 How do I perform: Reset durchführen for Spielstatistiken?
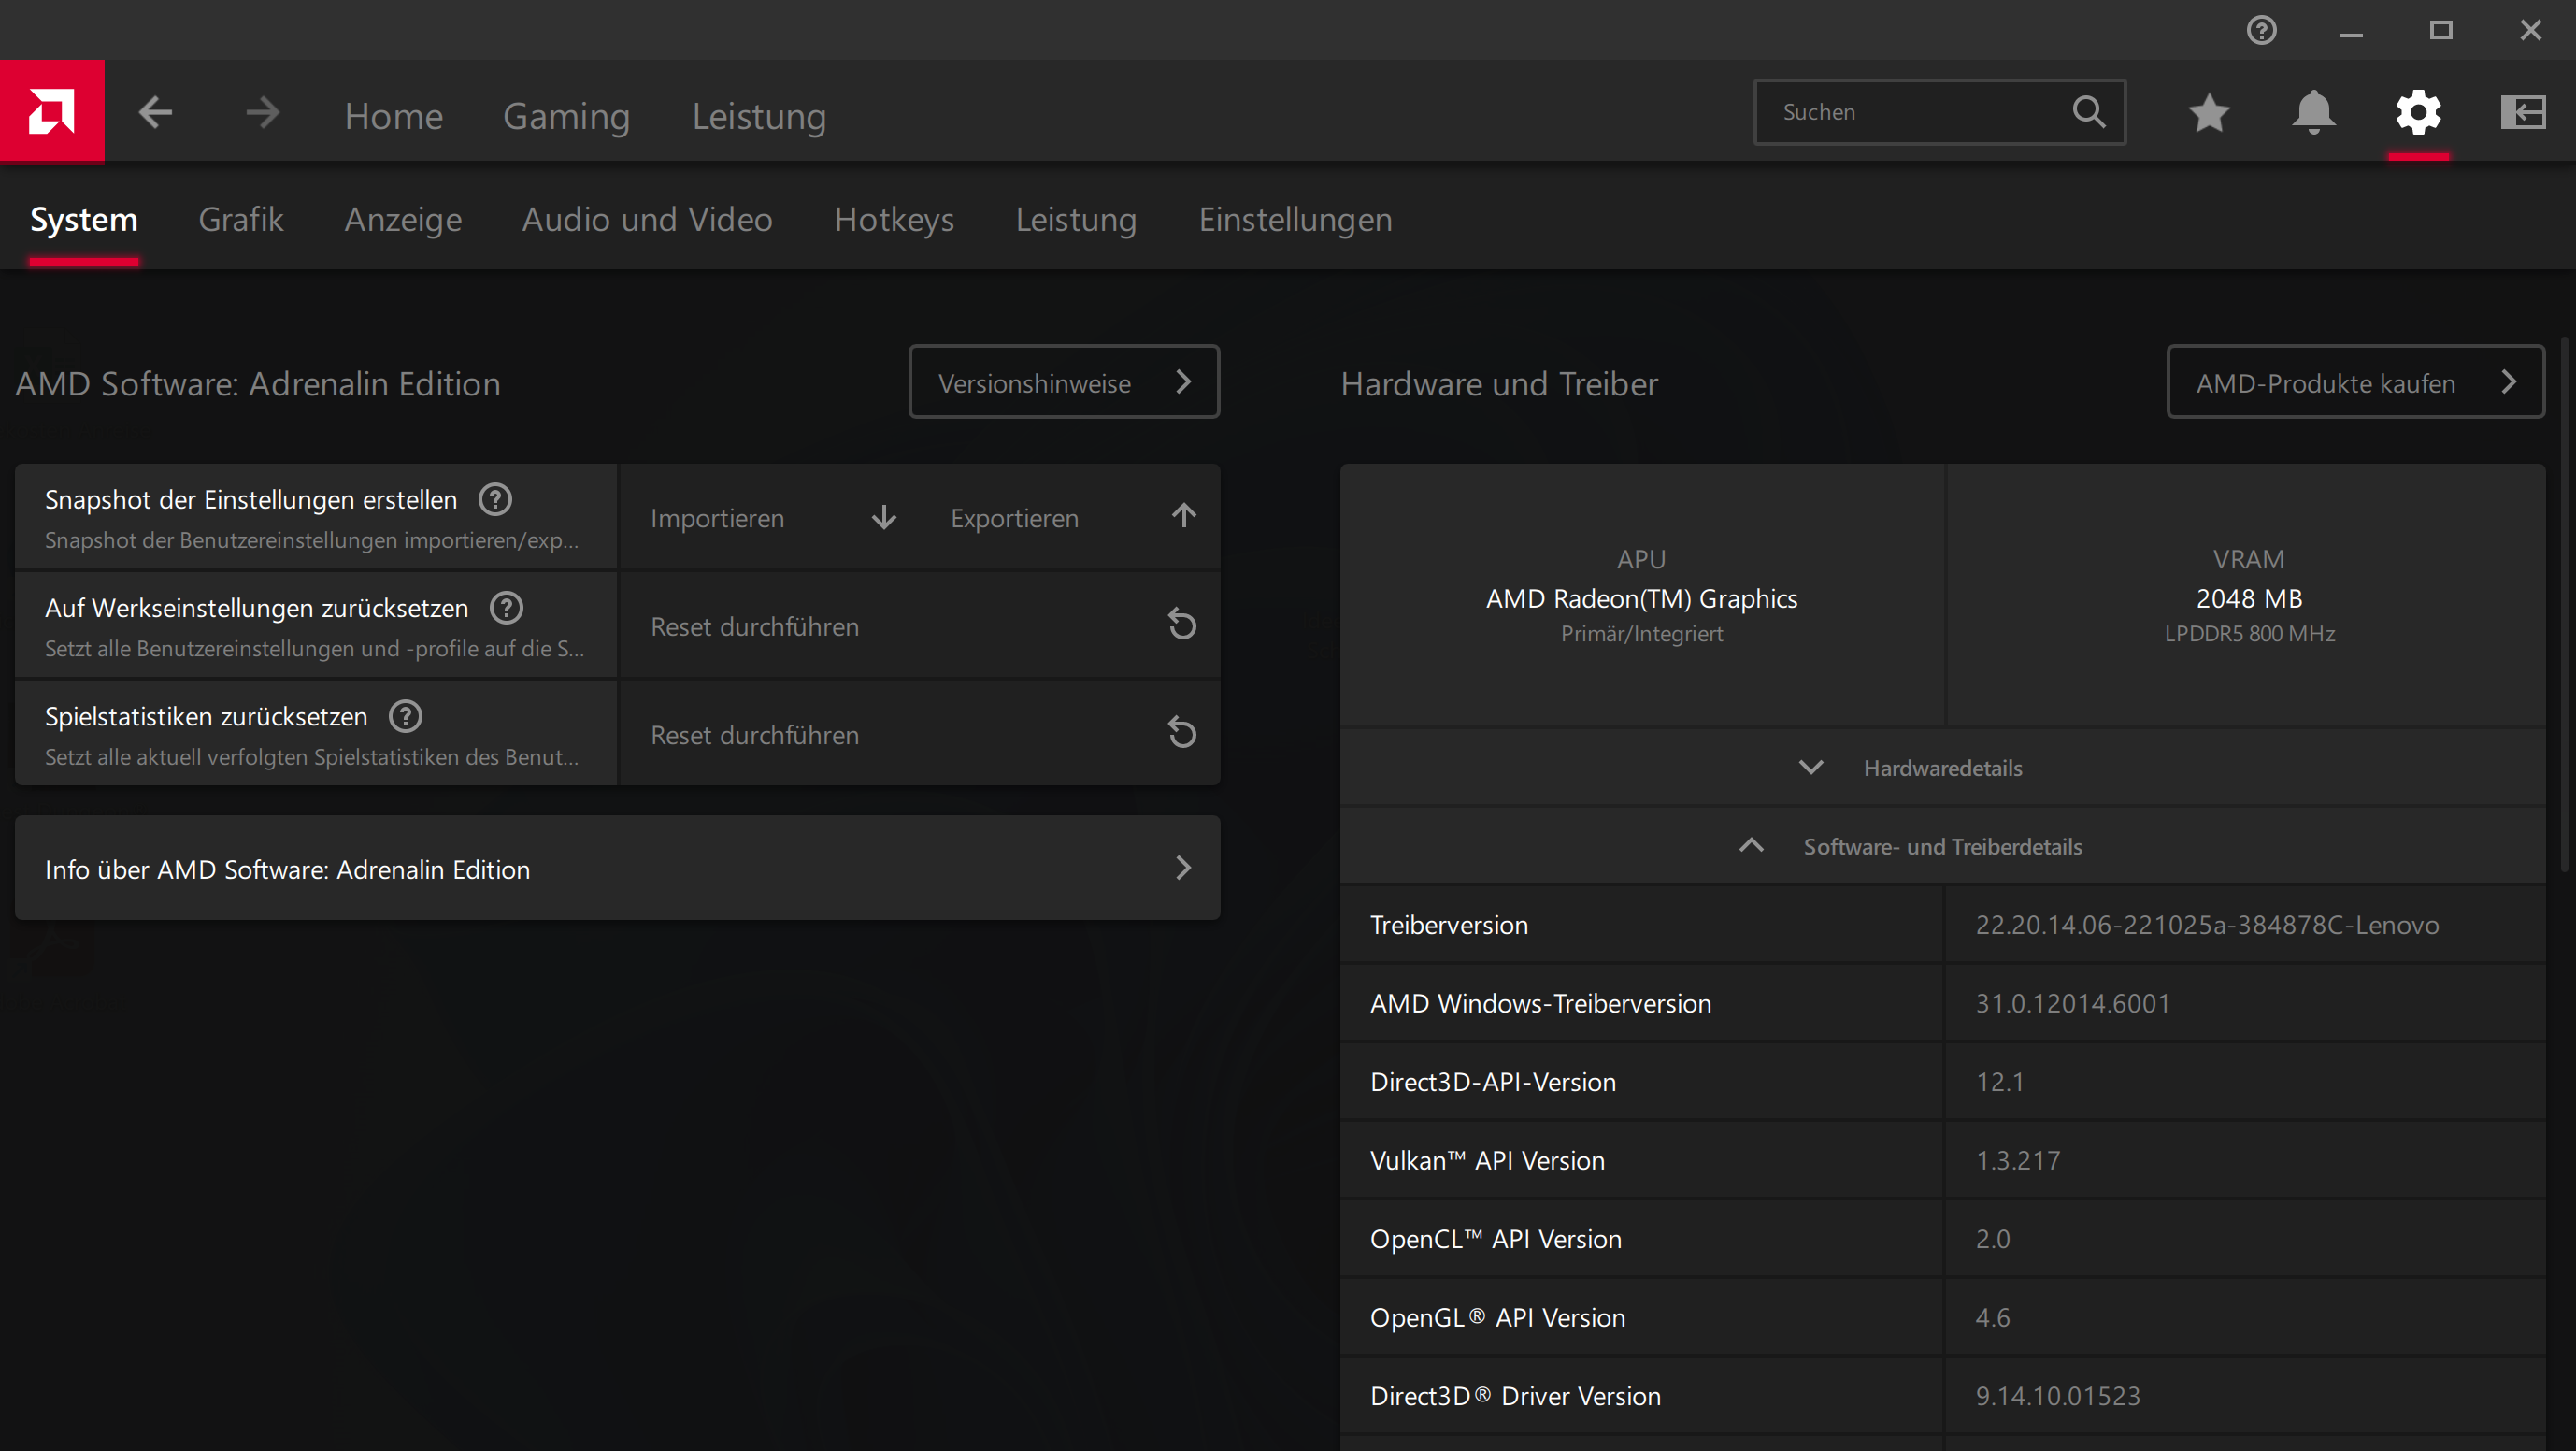click(920, 734)
